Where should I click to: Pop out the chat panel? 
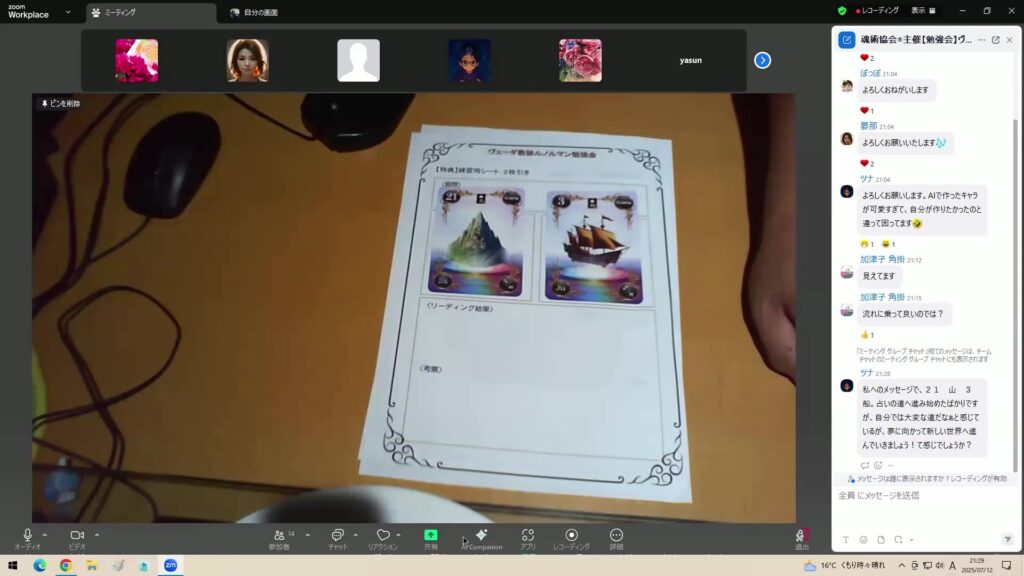click(x=996, y=40)
